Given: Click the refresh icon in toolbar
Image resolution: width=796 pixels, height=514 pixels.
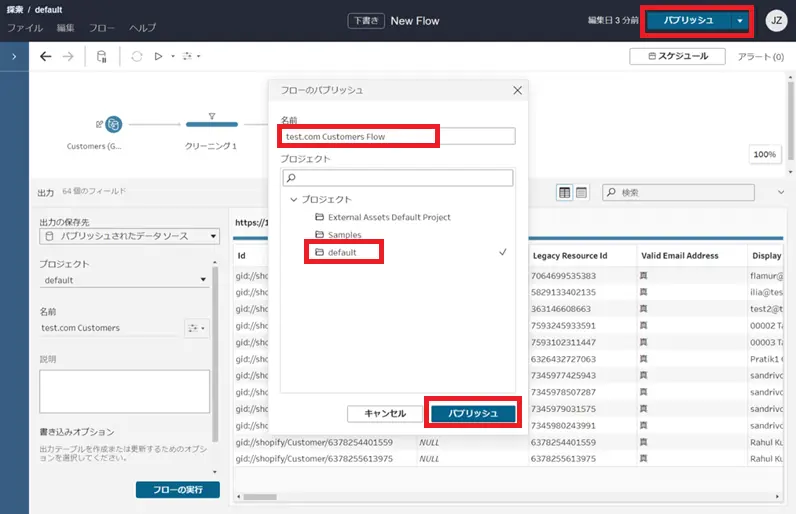Looking at the screenshot, I should [x=137, y=56].
